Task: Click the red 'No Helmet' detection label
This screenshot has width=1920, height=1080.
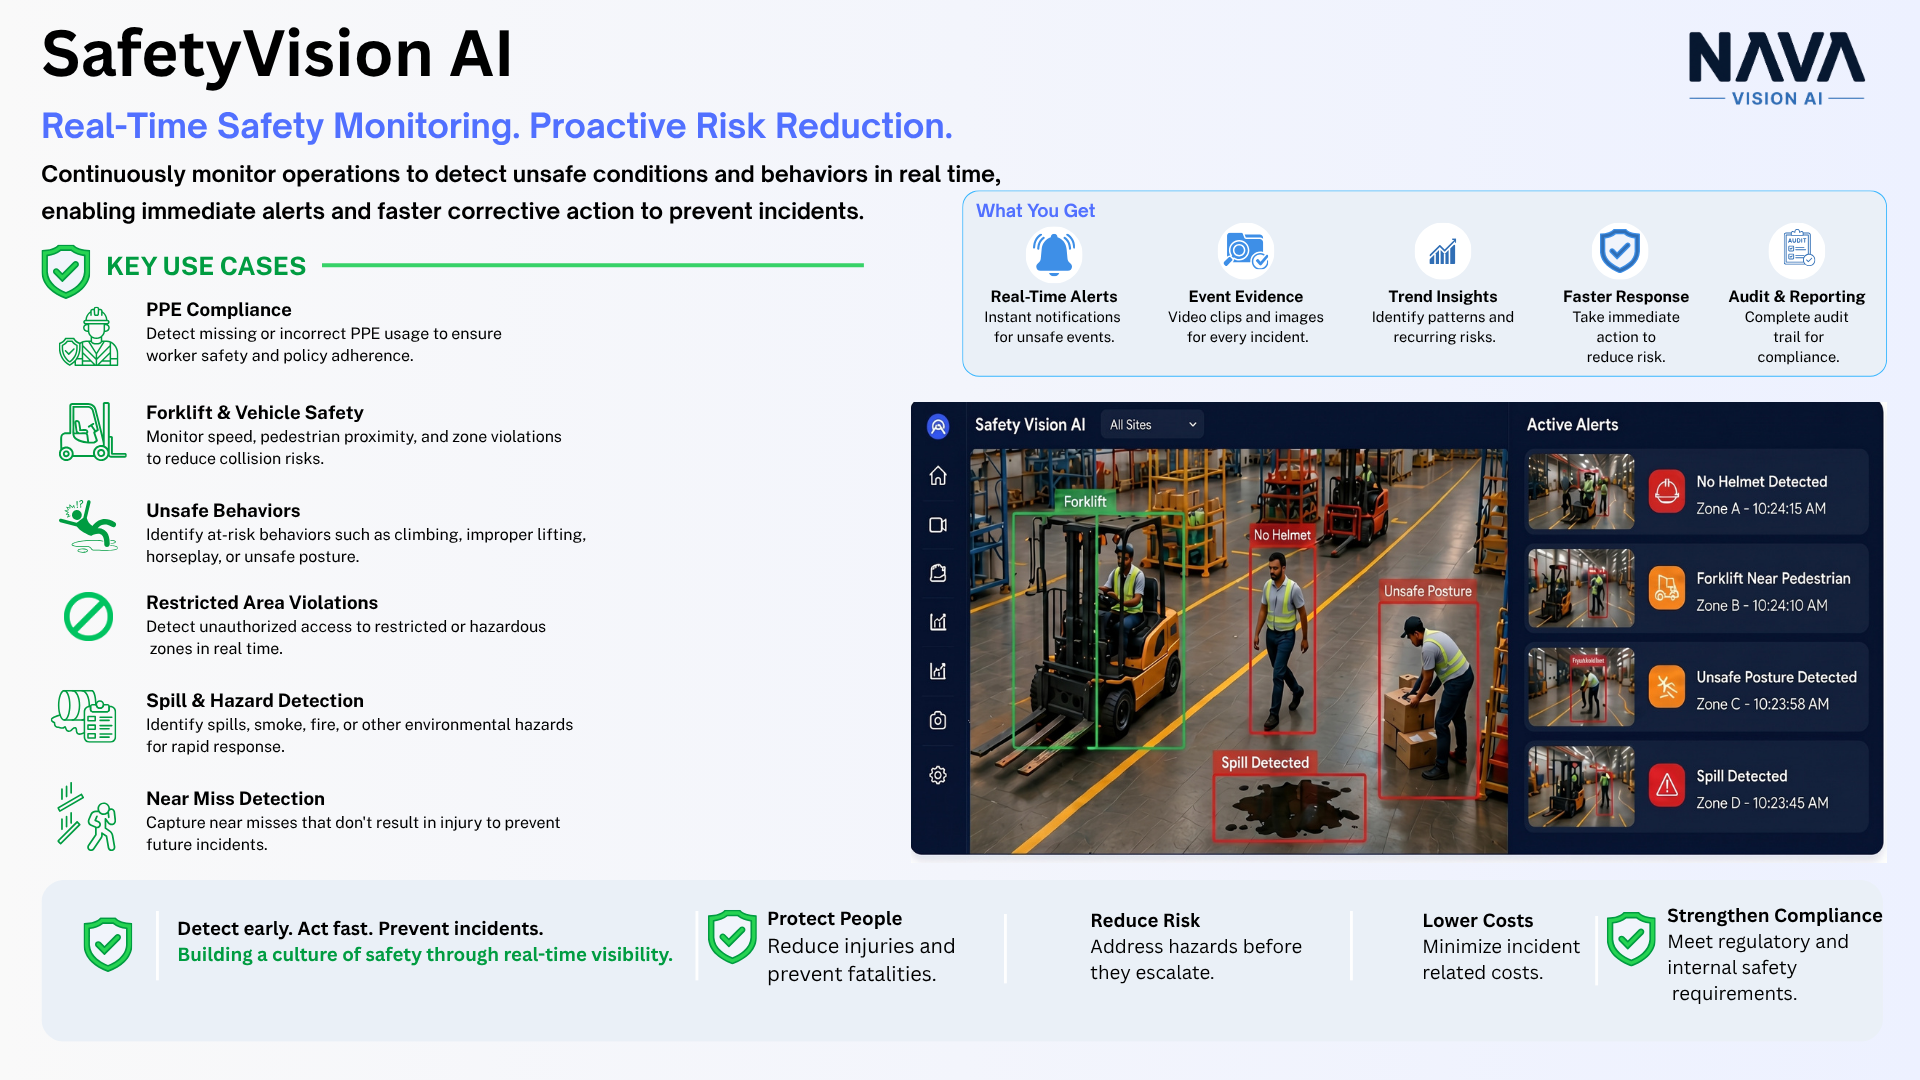Action: point(1282,535)
